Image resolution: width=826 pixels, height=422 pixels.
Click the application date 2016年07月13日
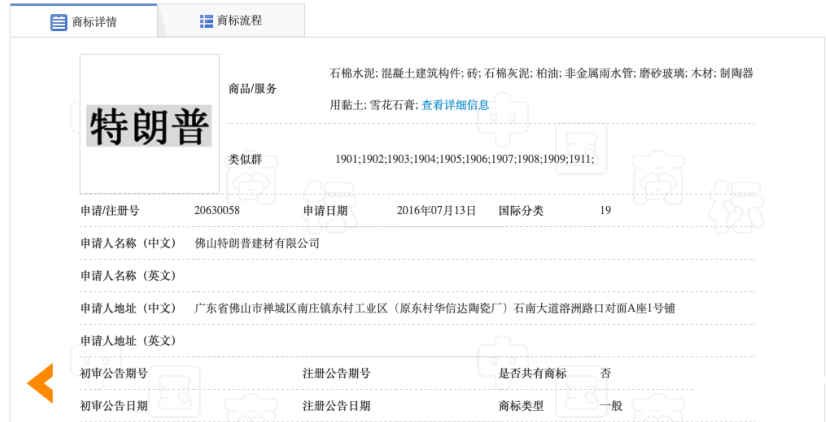pyautogui.click(x=436, y=211)
